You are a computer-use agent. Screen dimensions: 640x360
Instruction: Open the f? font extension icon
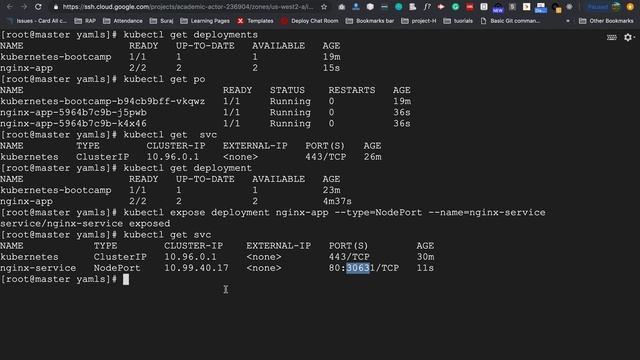point(427,7)
